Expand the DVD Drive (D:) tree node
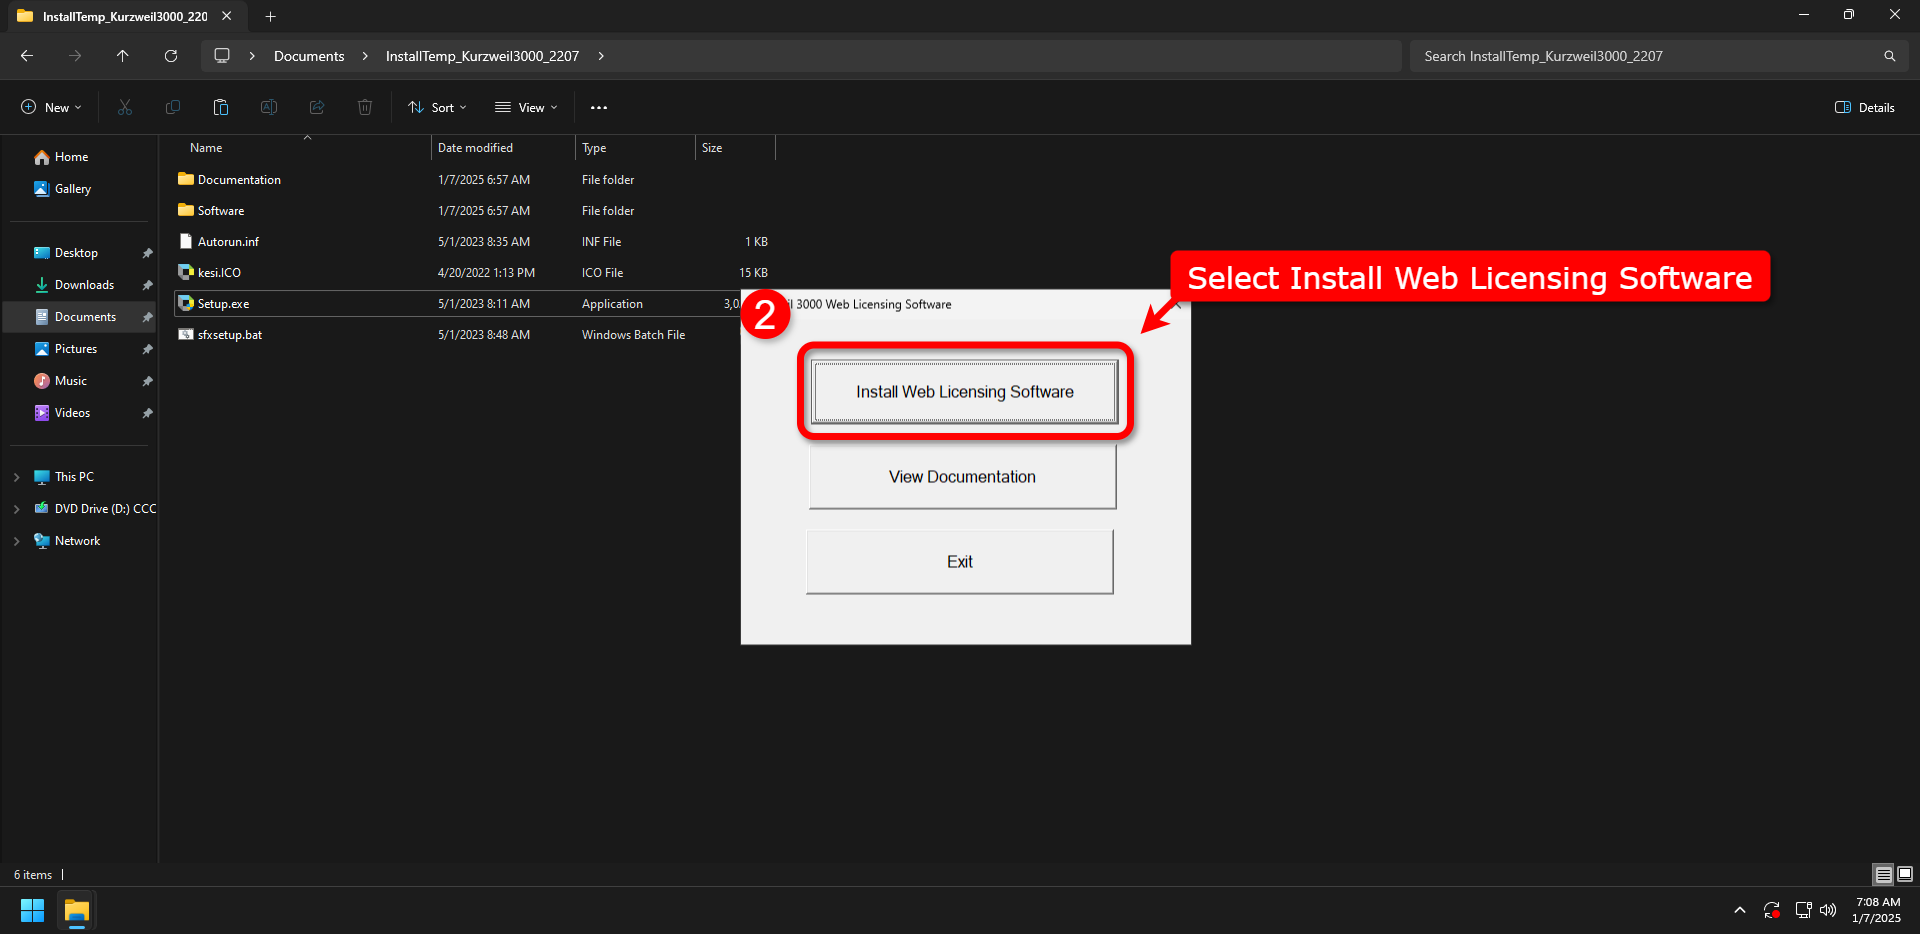Viewport: 1920px width, 934px height. point(17,509)
